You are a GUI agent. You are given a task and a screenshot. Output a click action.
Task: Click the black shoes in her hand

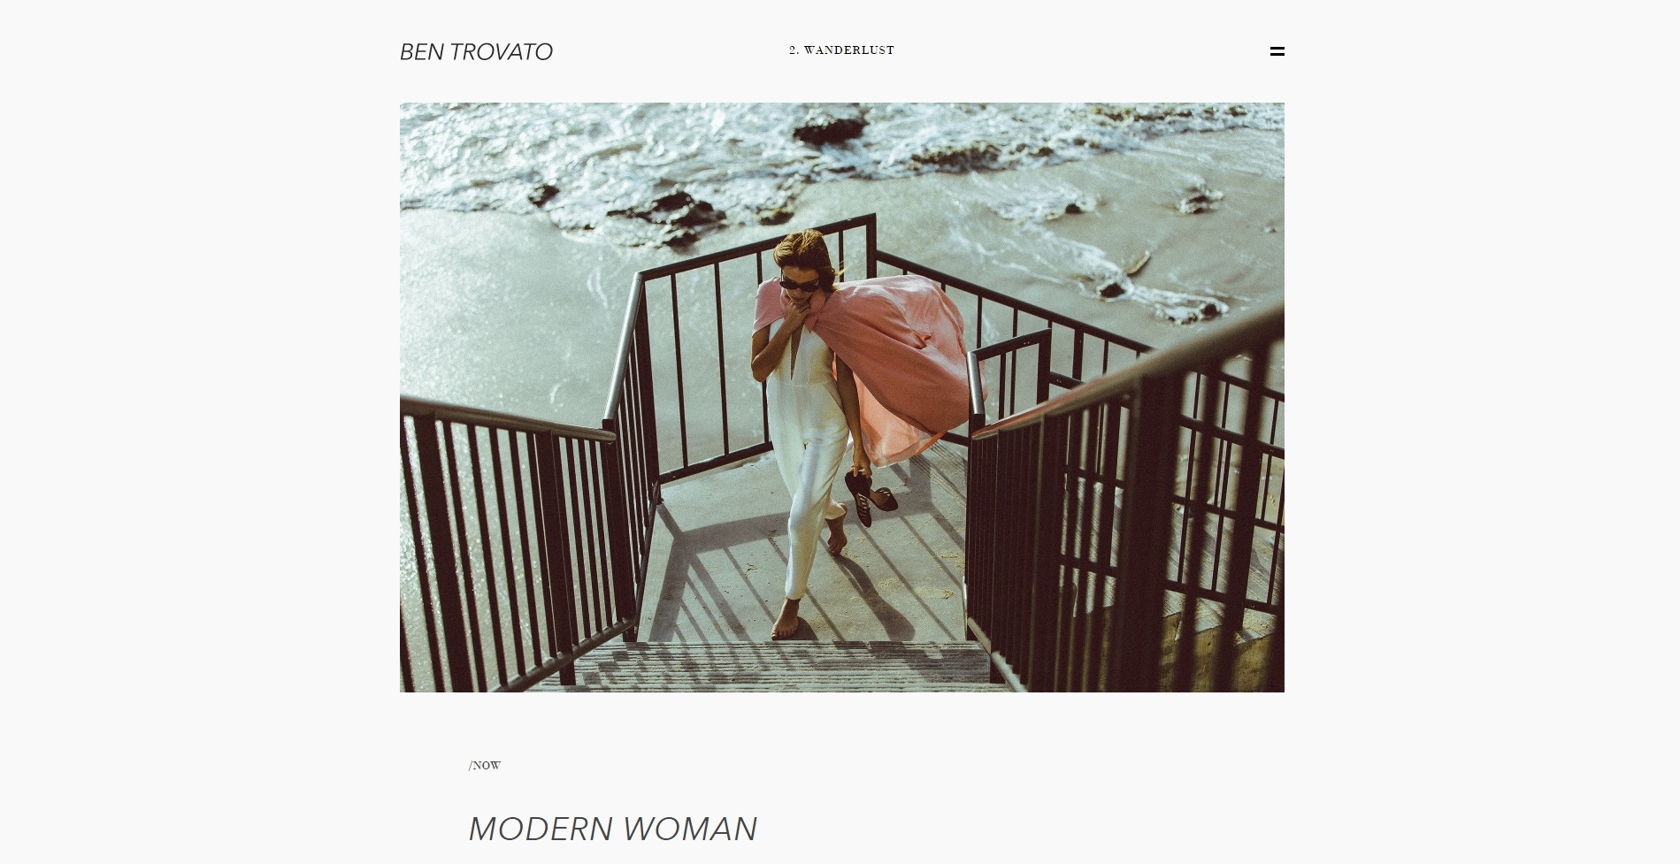[868, 497]
